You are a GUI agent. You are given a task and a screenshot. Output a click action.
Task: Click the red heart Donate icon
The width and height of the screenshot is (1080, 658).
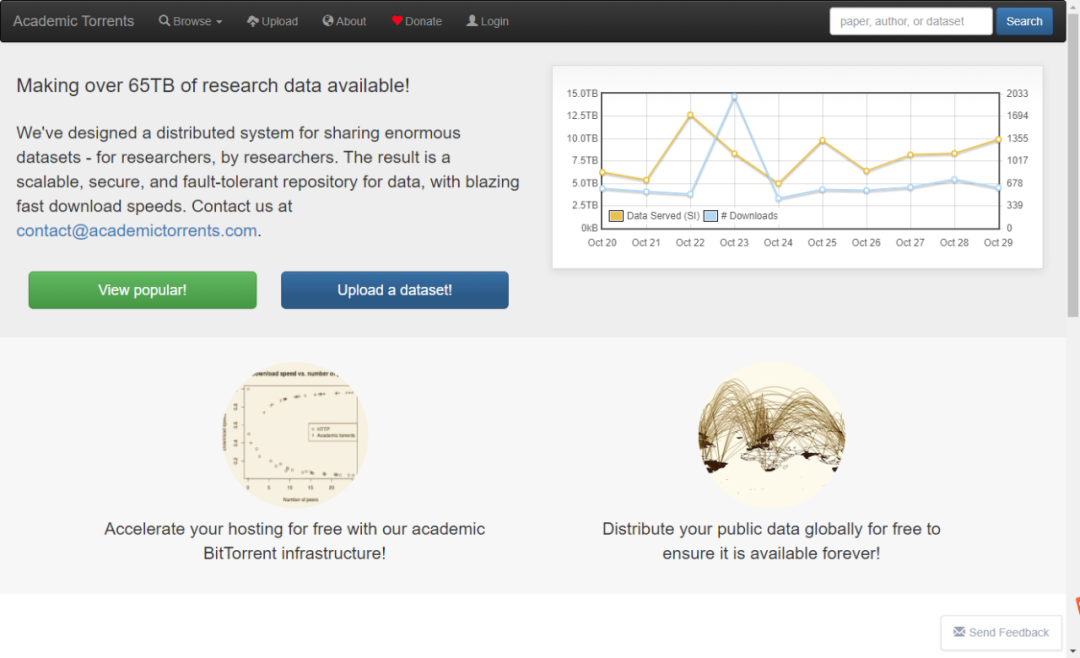[397, 21]
